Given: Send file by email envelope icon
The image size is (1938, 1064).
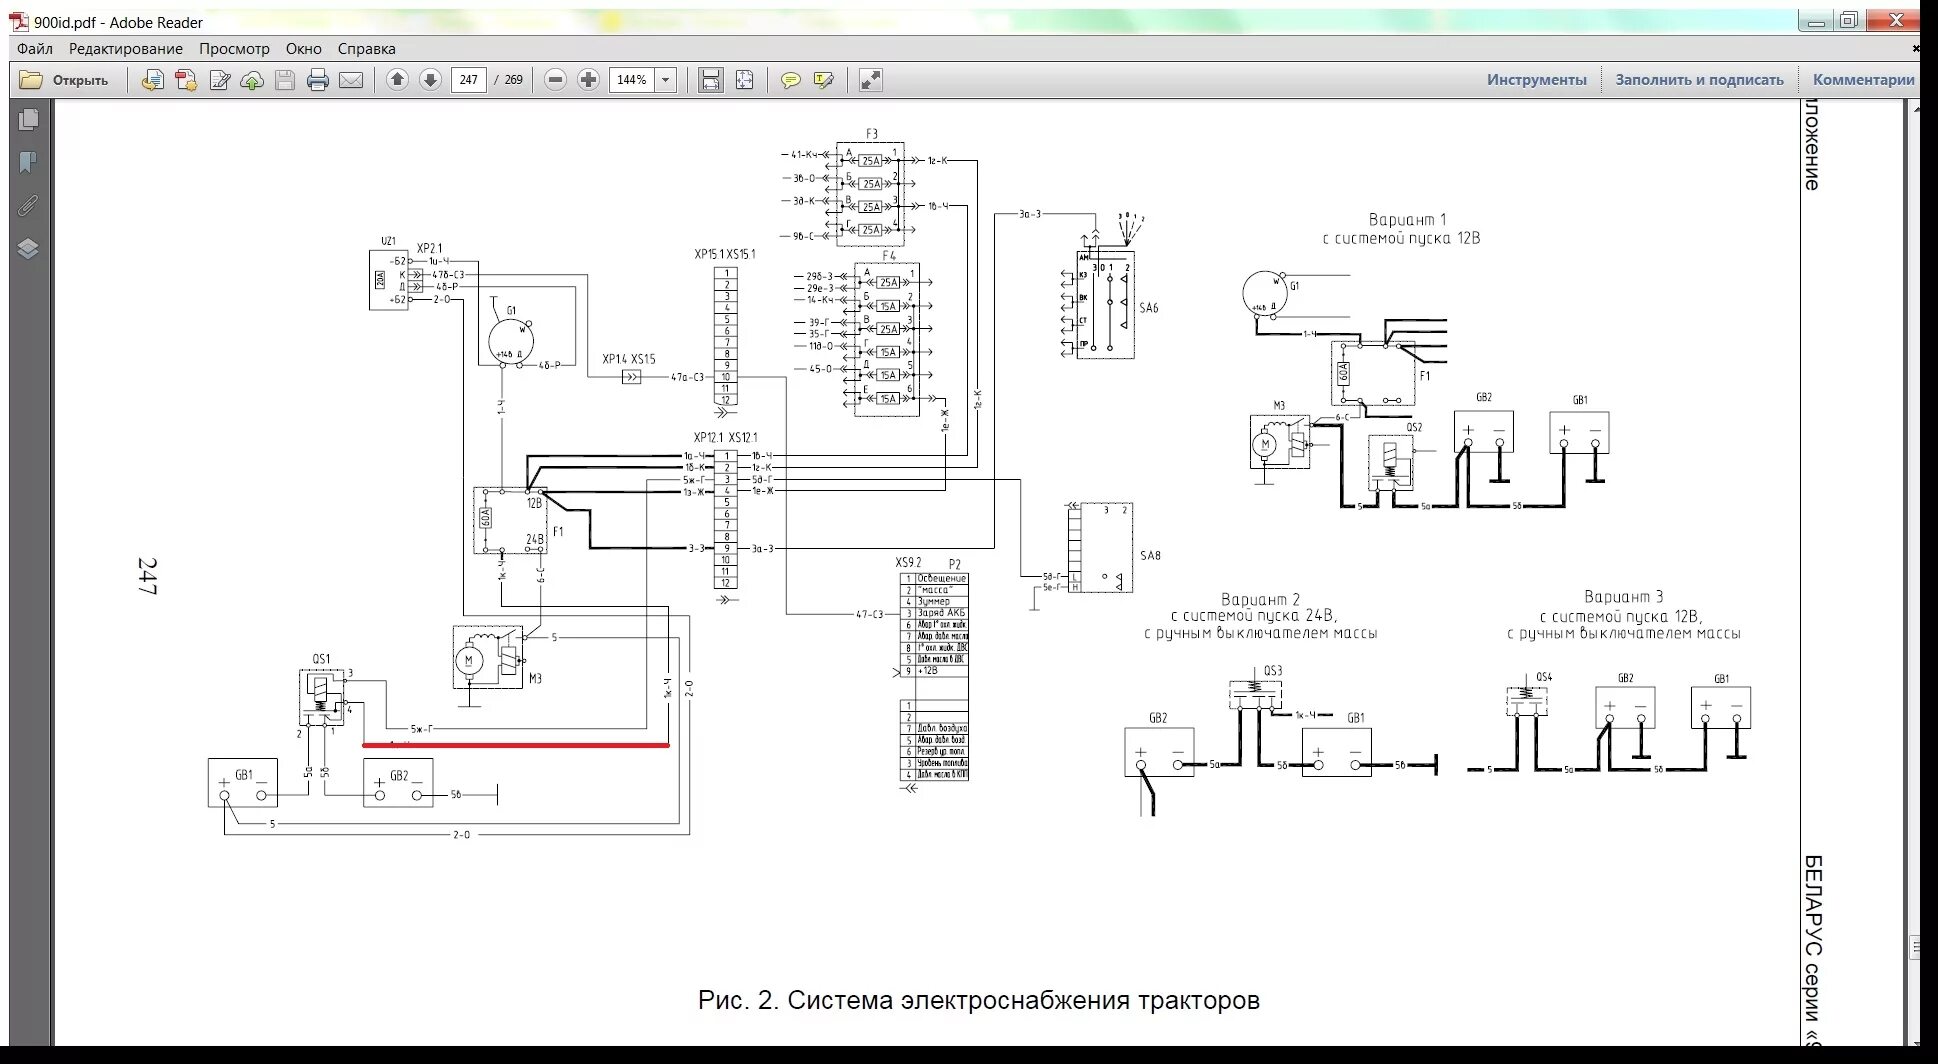Looking at the screenshot, I should 351,80.
